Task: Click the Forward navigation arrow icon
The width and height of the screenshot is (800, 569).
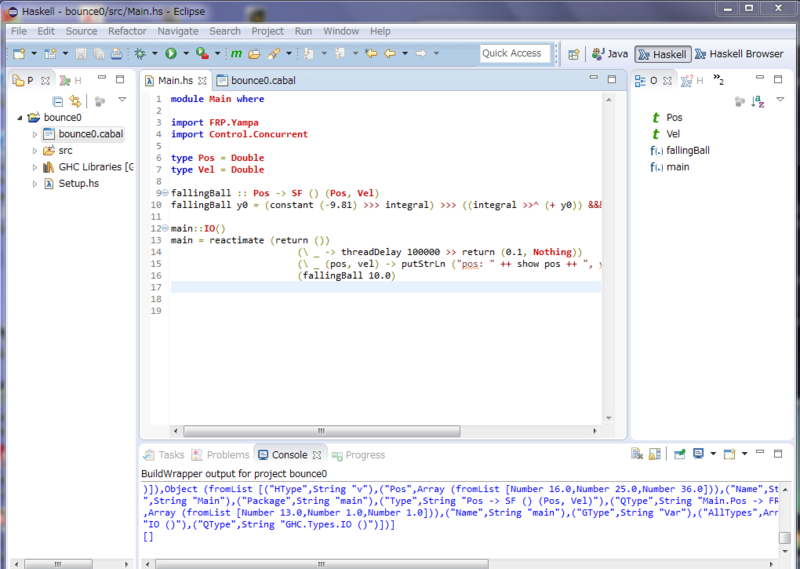Action: click(x=421, y=53)
